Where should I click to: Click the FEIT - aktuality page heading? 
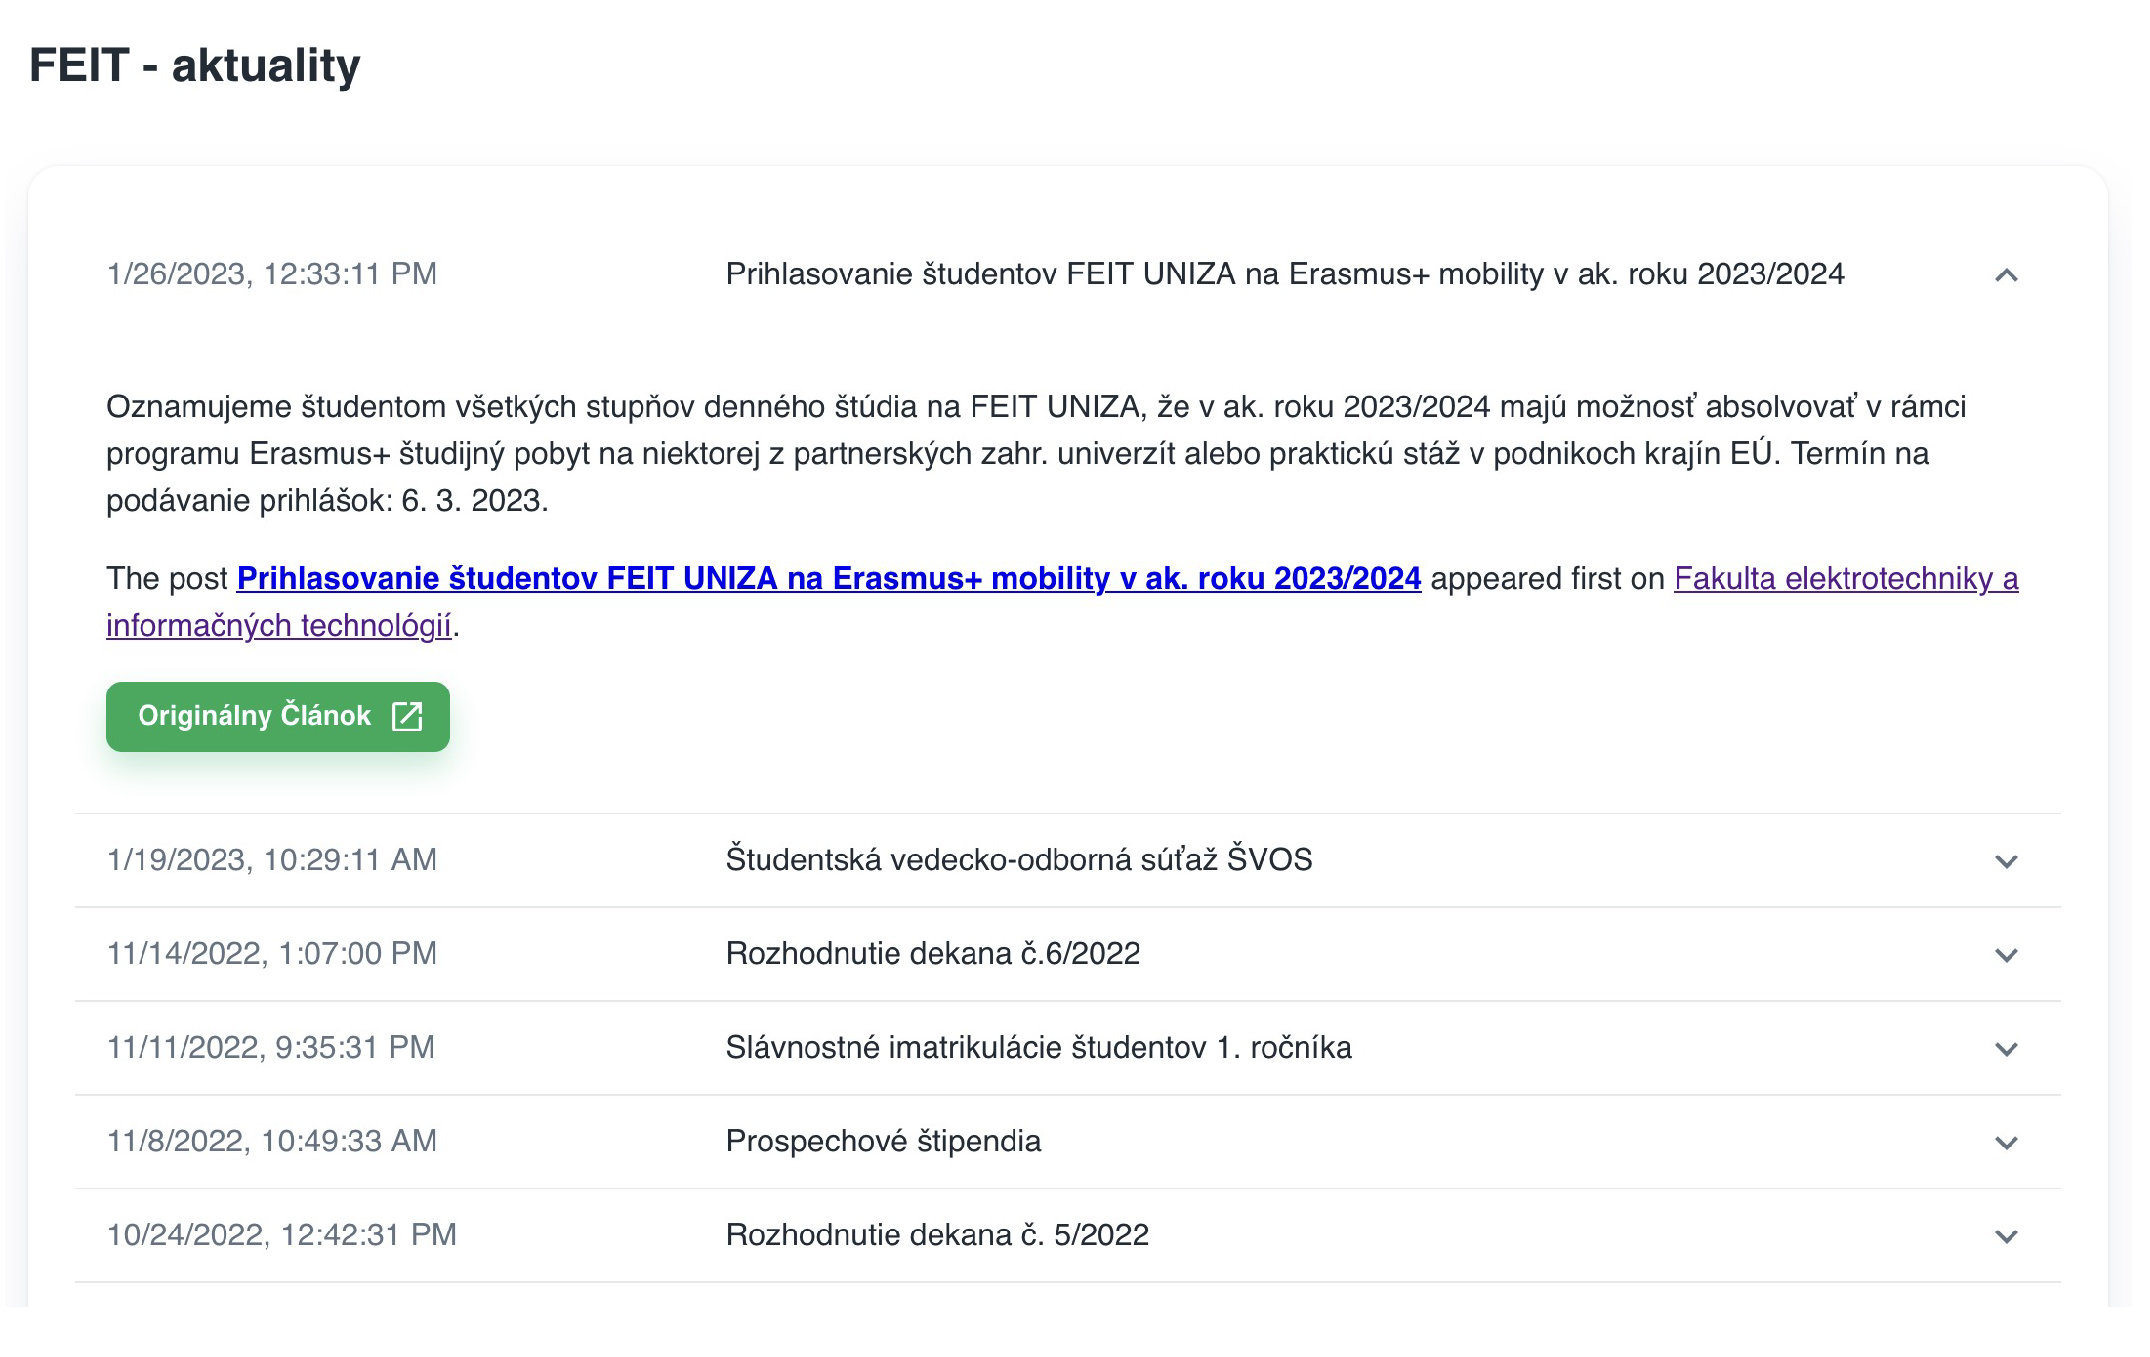click(194, 66)
